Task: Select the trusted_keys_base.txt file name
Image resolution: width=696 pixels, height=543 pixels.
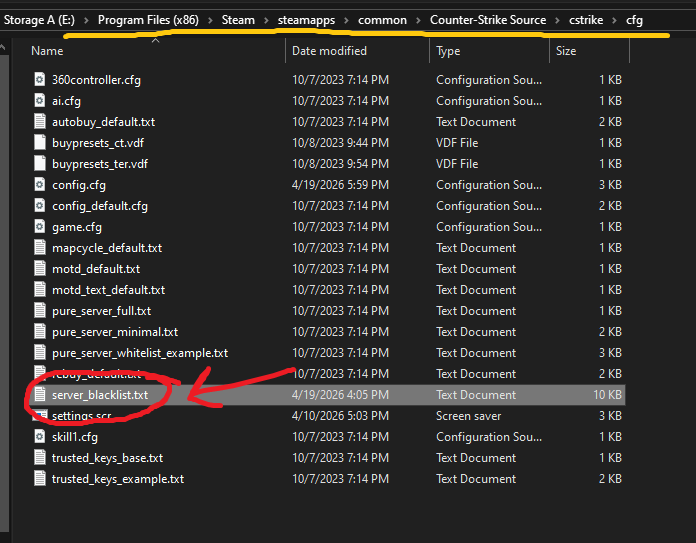Action: (107, 458)
